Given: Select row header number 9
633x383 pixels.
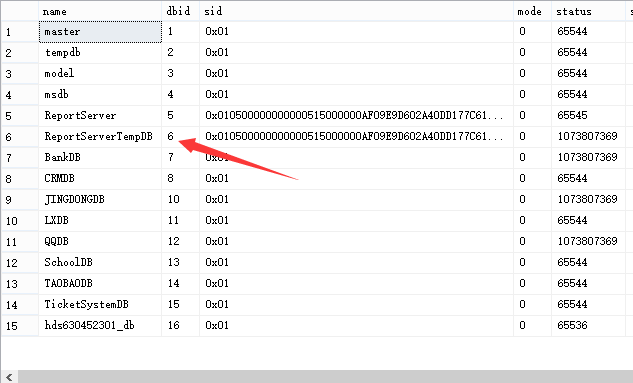Looking at the screenshot, I should tap(20, 199).
